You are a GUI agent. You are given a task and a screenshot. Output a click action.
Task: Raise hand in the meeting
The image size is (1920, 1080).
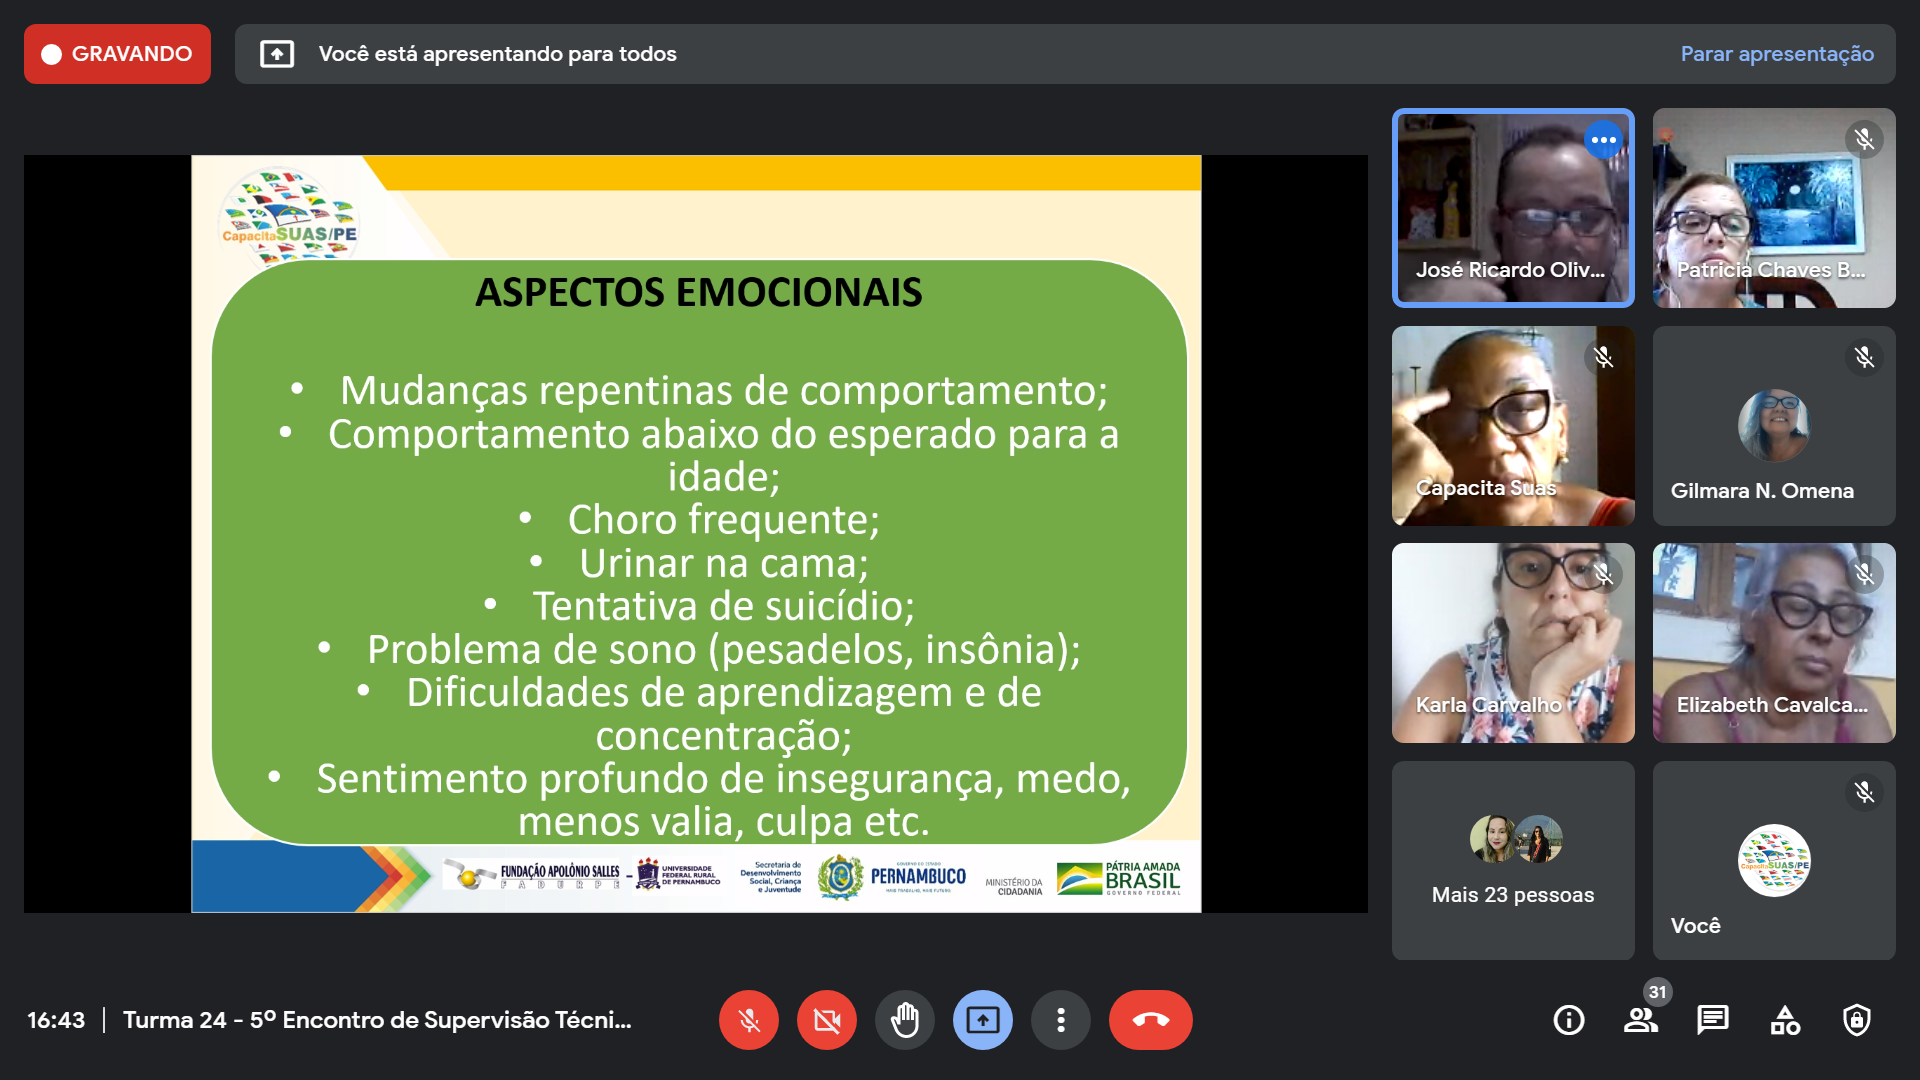tap(904, 1020)
